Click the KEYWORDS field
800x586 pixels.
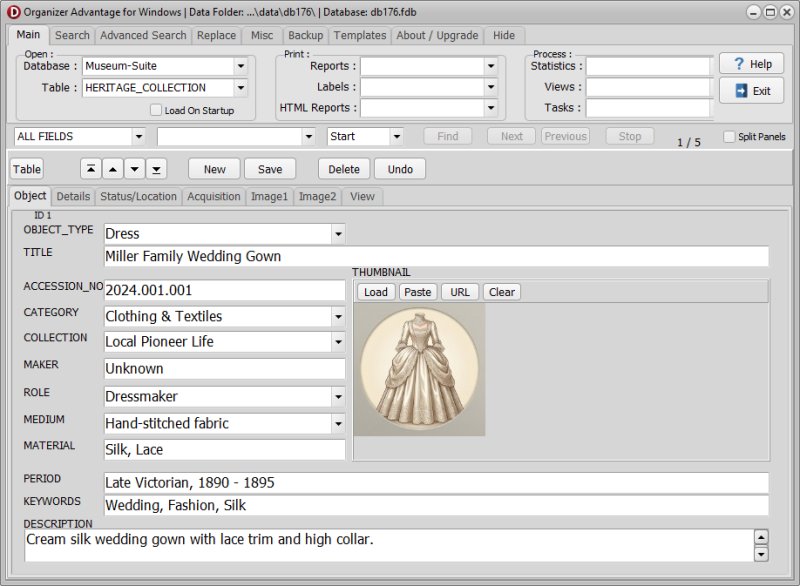point(436,505)
